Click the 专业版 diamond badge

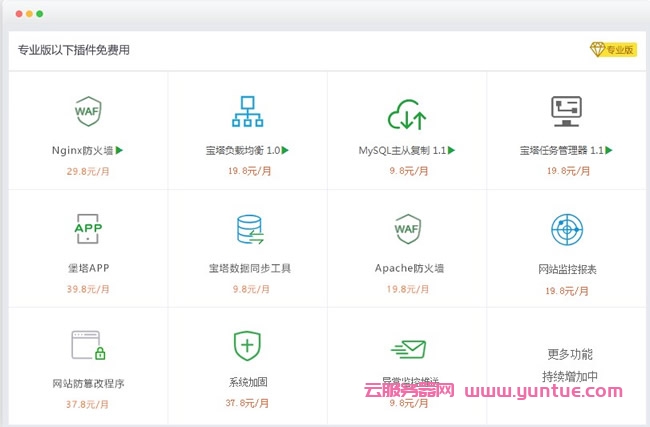tap(612, 49)
